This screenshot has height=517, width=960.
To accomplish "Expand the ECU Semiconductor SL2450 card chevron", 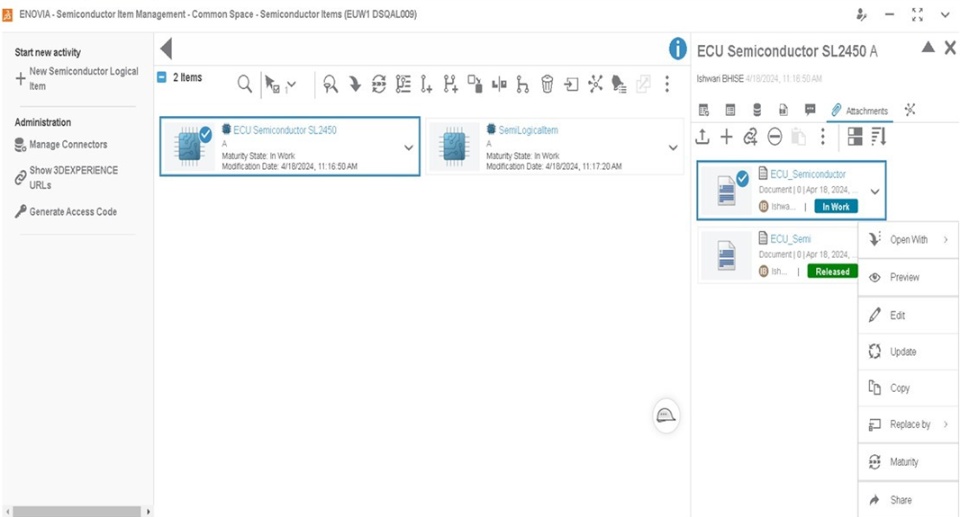I will (x=408, y=148).
